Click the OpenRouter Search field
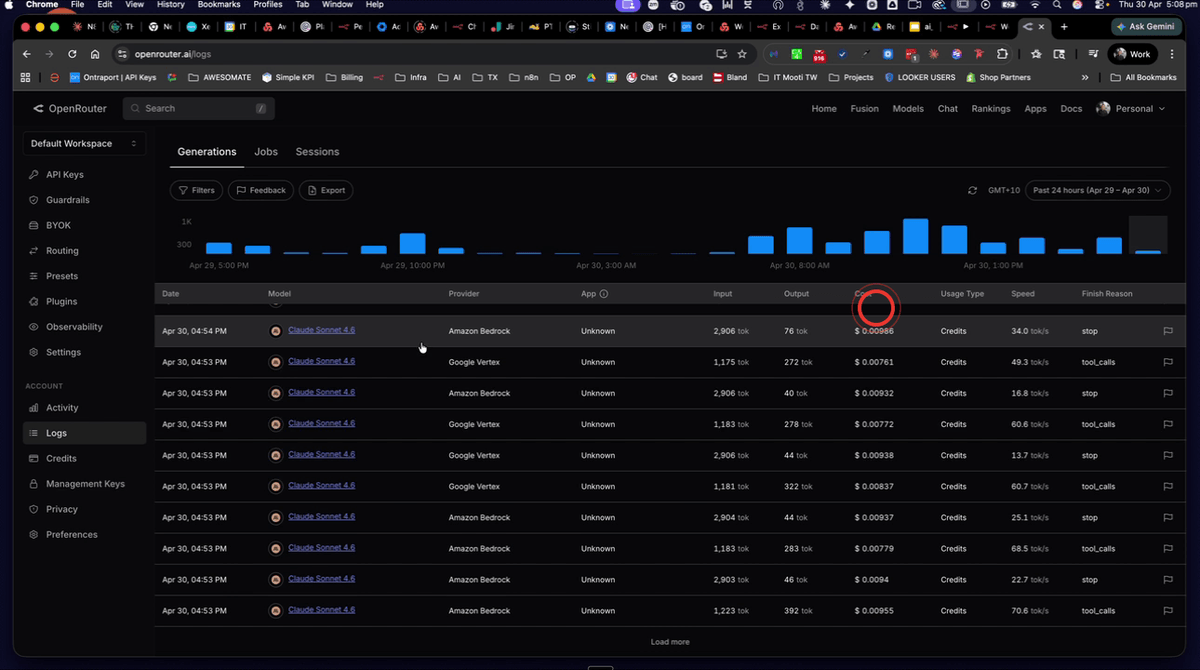This screenshot has height=670, width=1200. click(199, 108)
